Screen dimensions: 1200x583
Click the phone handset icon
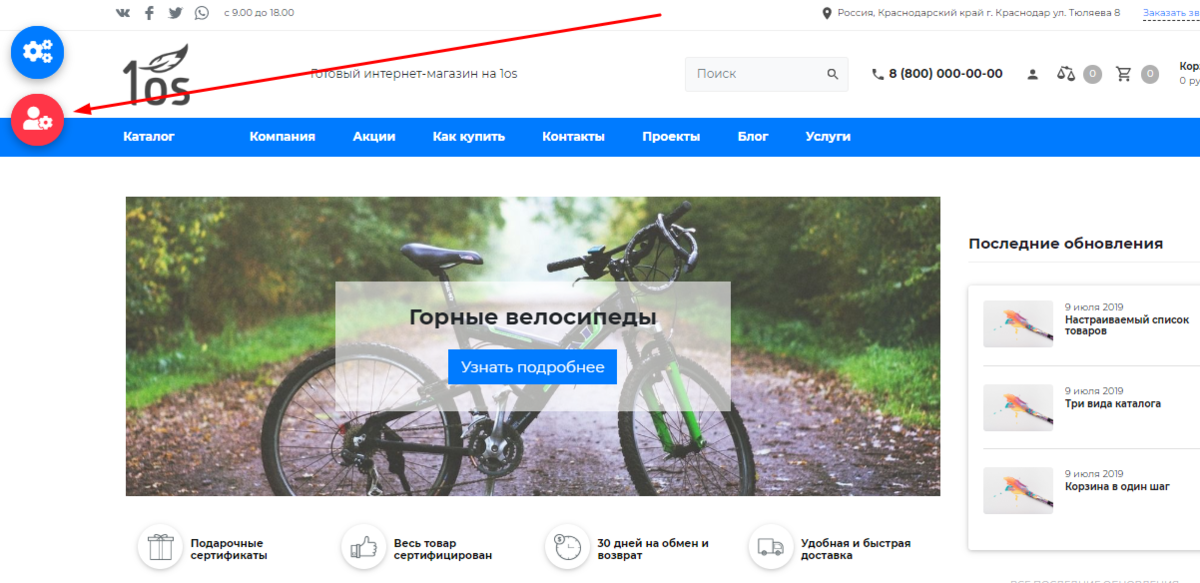tap(878, 74)
